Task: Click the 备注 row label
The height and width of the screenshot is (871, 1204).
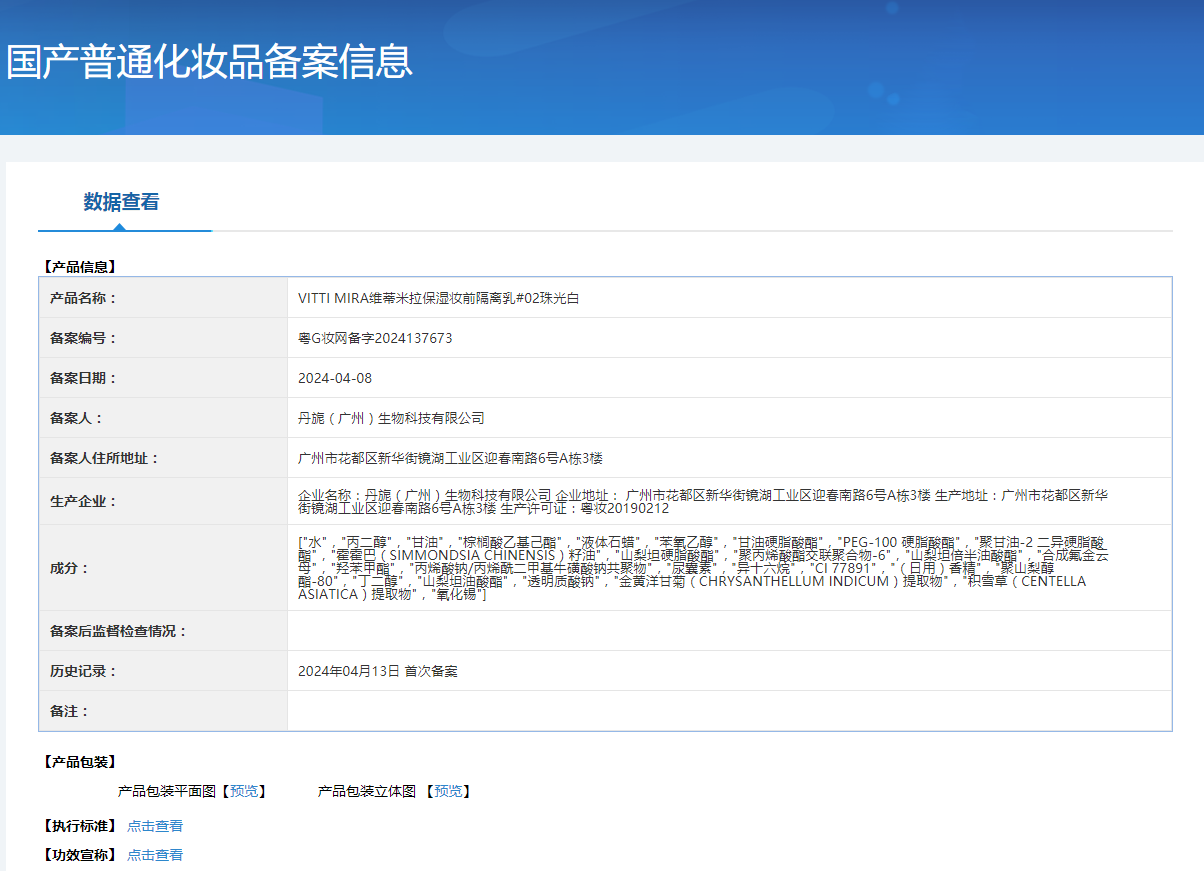Action: [69, 711]
